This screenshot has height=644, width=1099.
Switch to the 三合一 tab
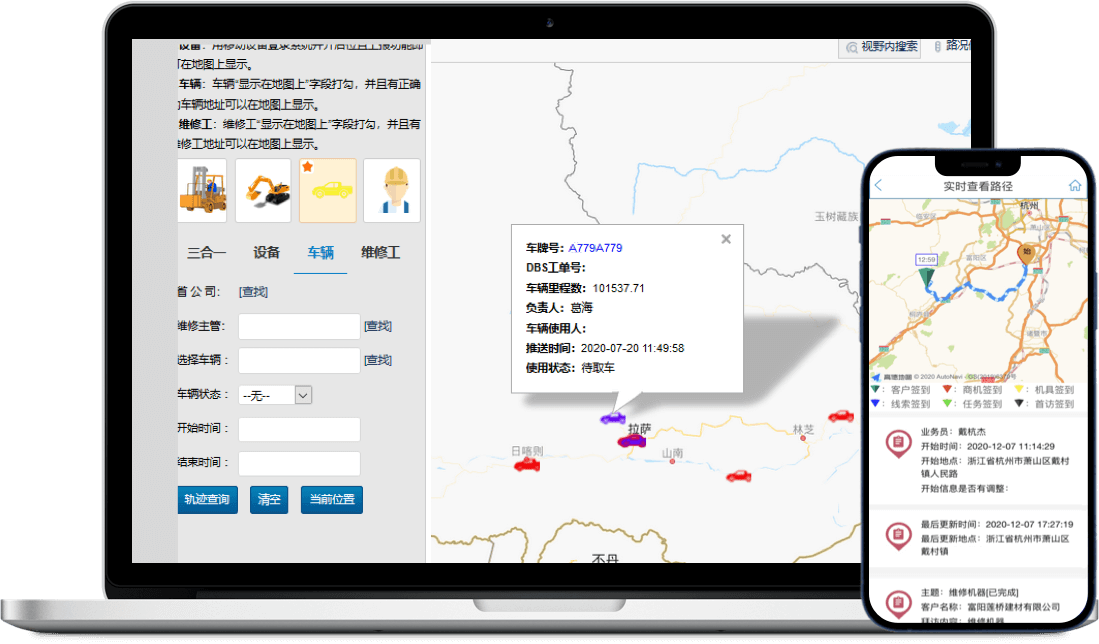coord(206,253)
